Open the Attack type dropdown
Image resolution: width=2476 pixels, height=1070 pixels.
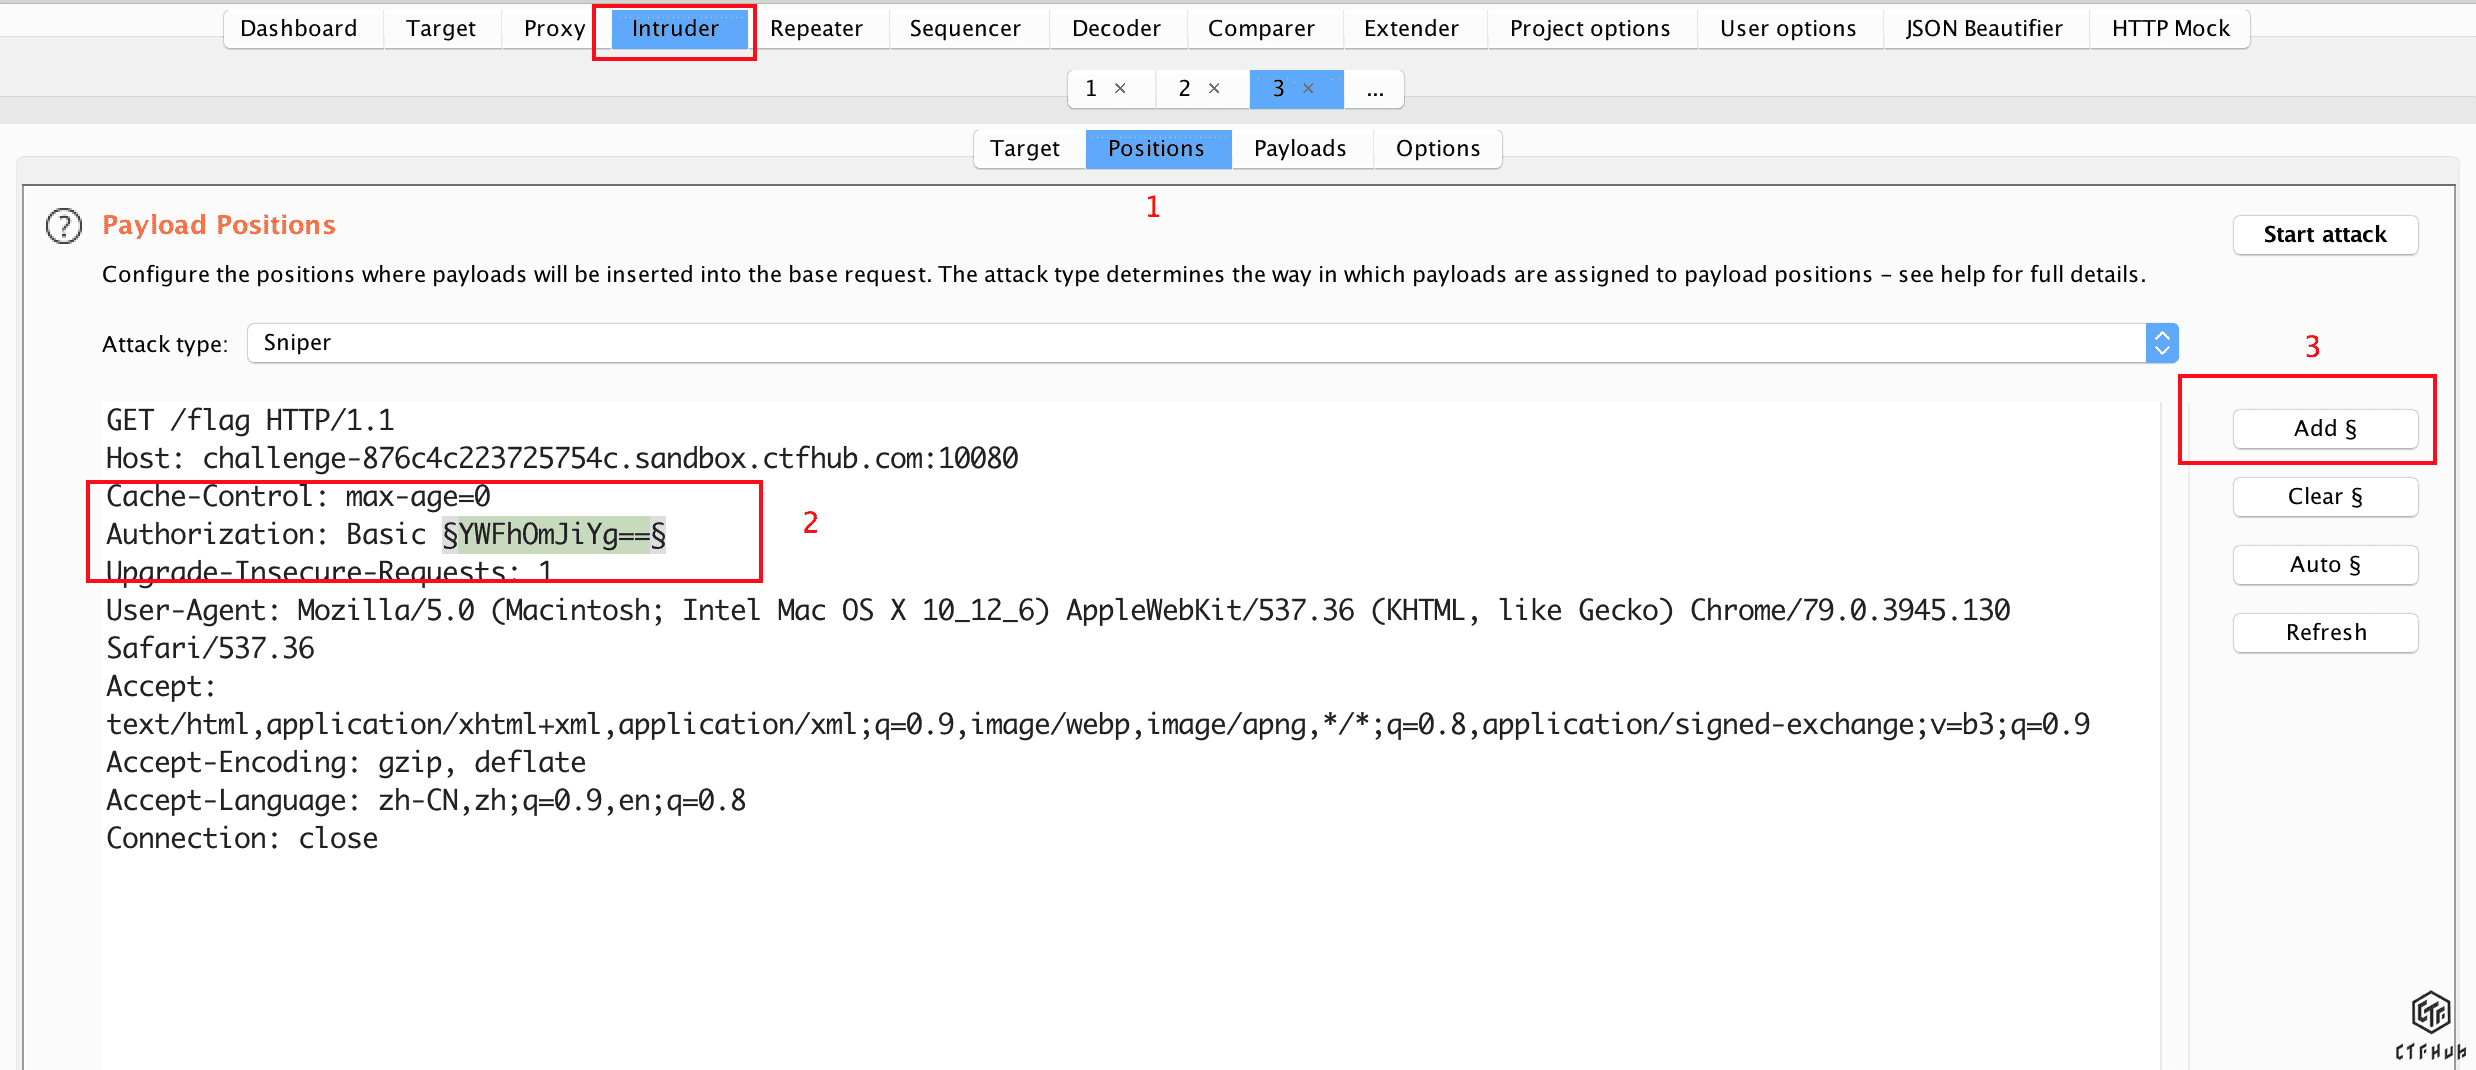click(1195, 343)
